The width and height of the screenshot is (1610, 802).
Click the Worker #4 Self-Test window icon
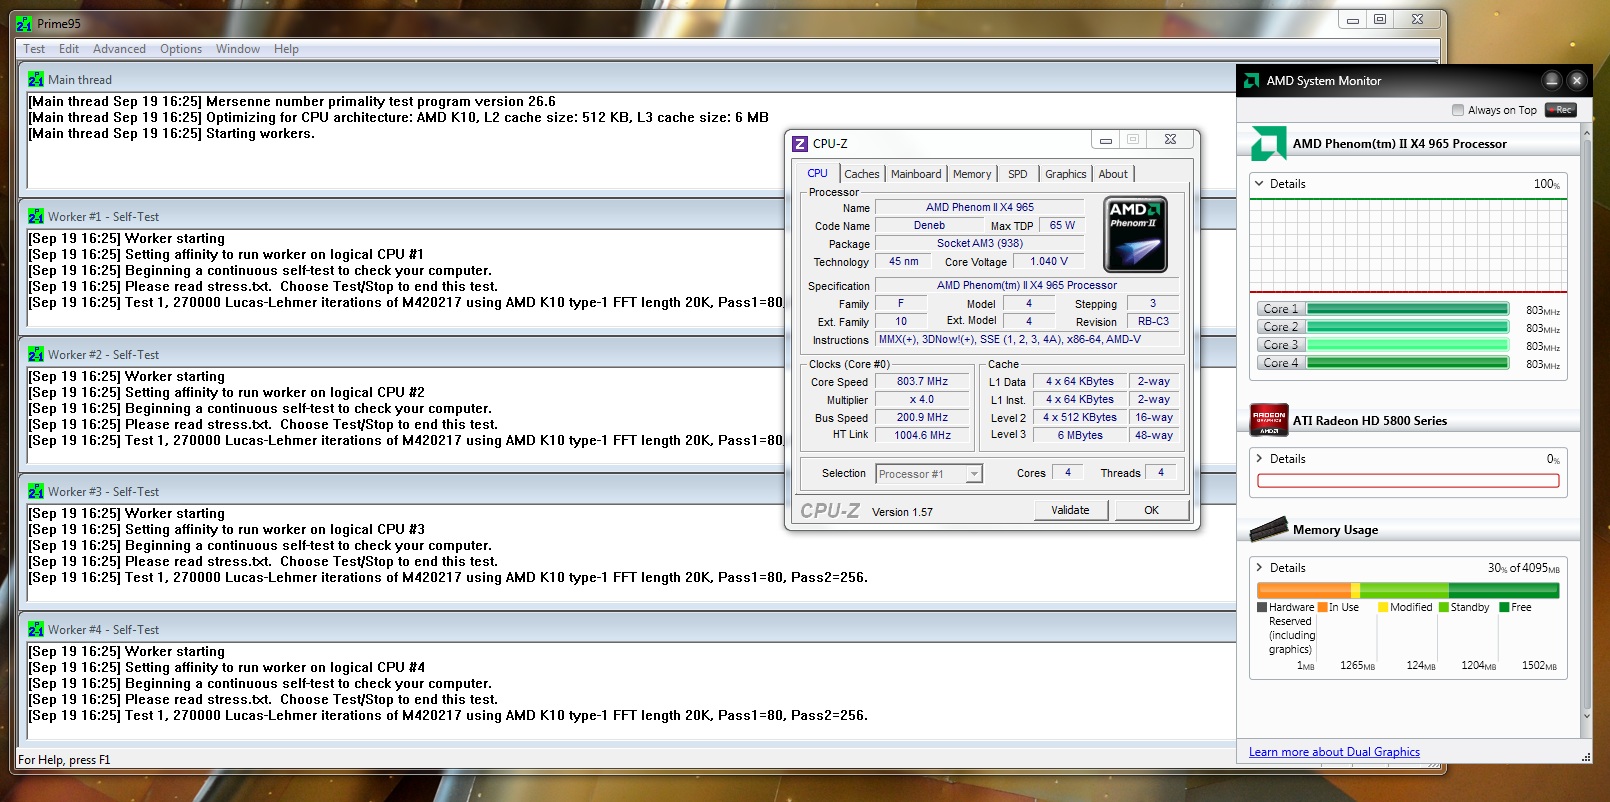36,629
